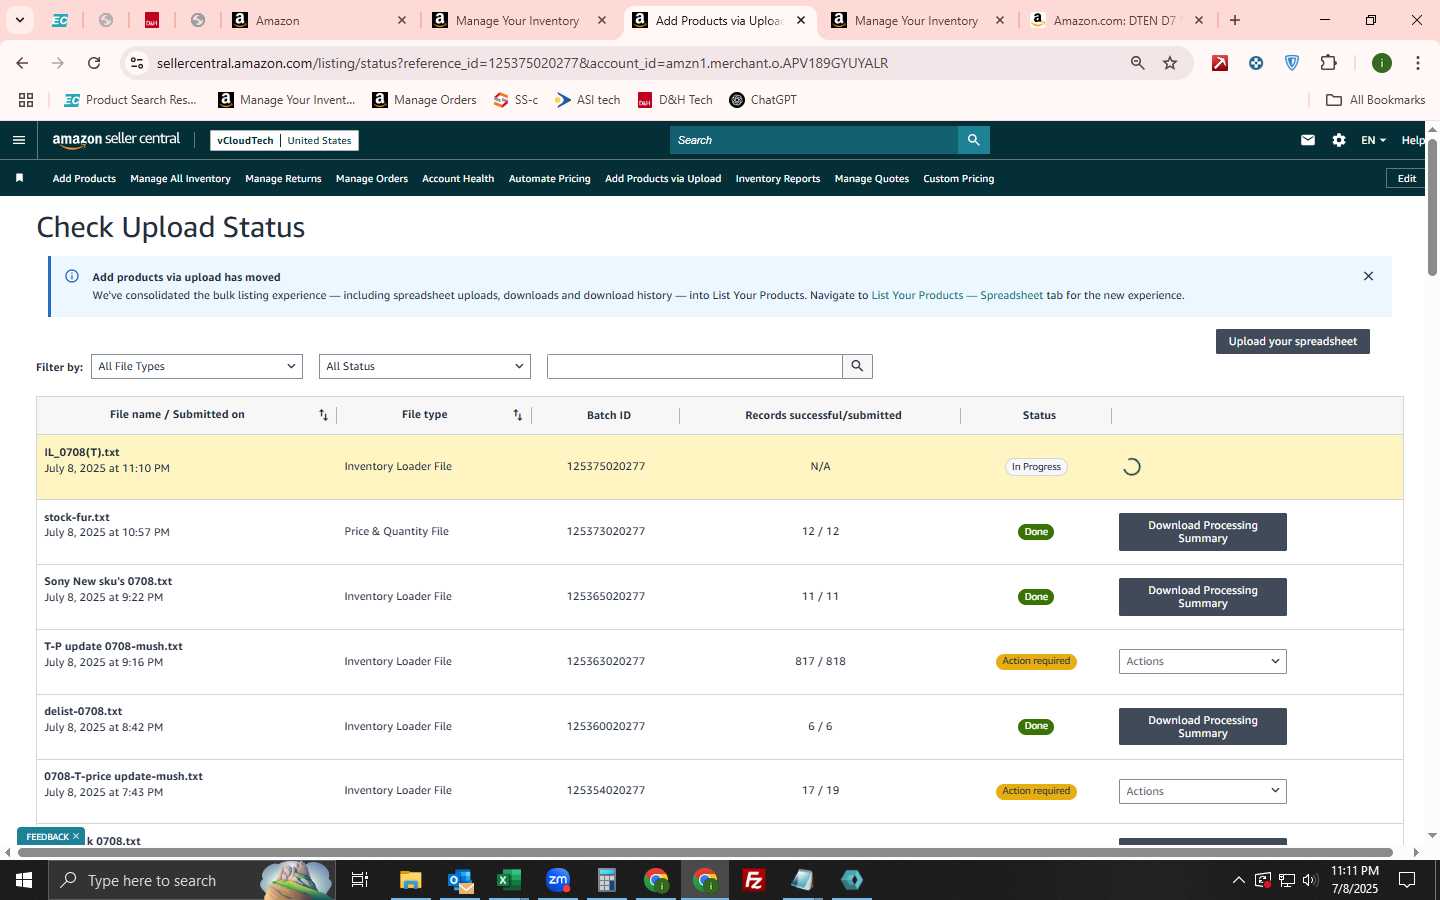The width and height of the screenshot is (1440, 900).
Task: Open Account Health nav item
Action: 458,179
